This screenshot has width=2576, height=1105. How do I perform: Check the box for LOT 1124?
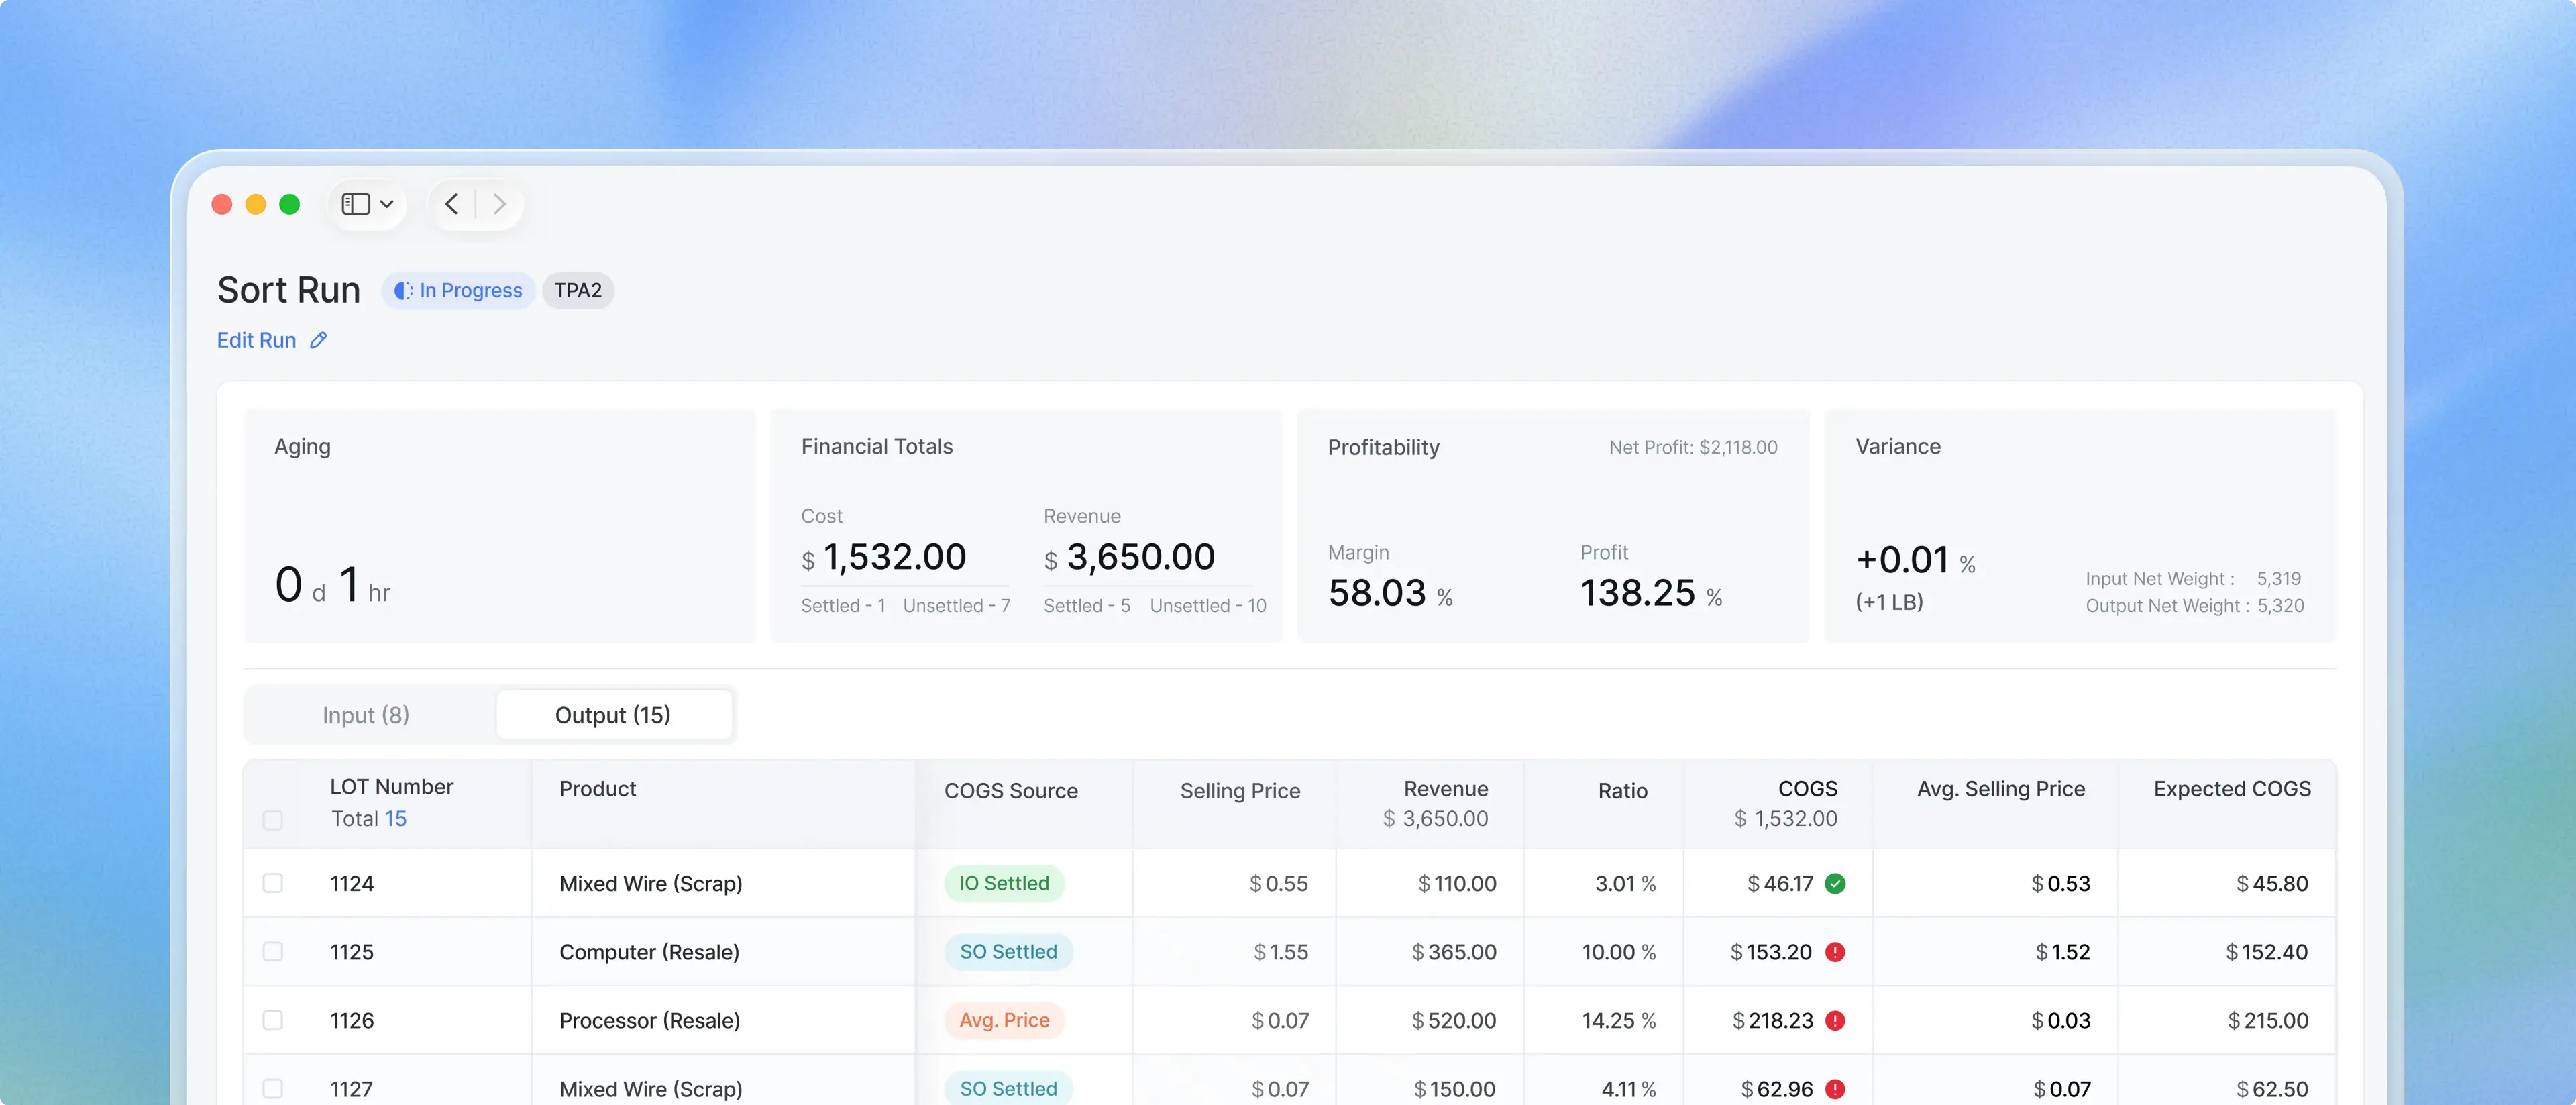coord(273,883)
